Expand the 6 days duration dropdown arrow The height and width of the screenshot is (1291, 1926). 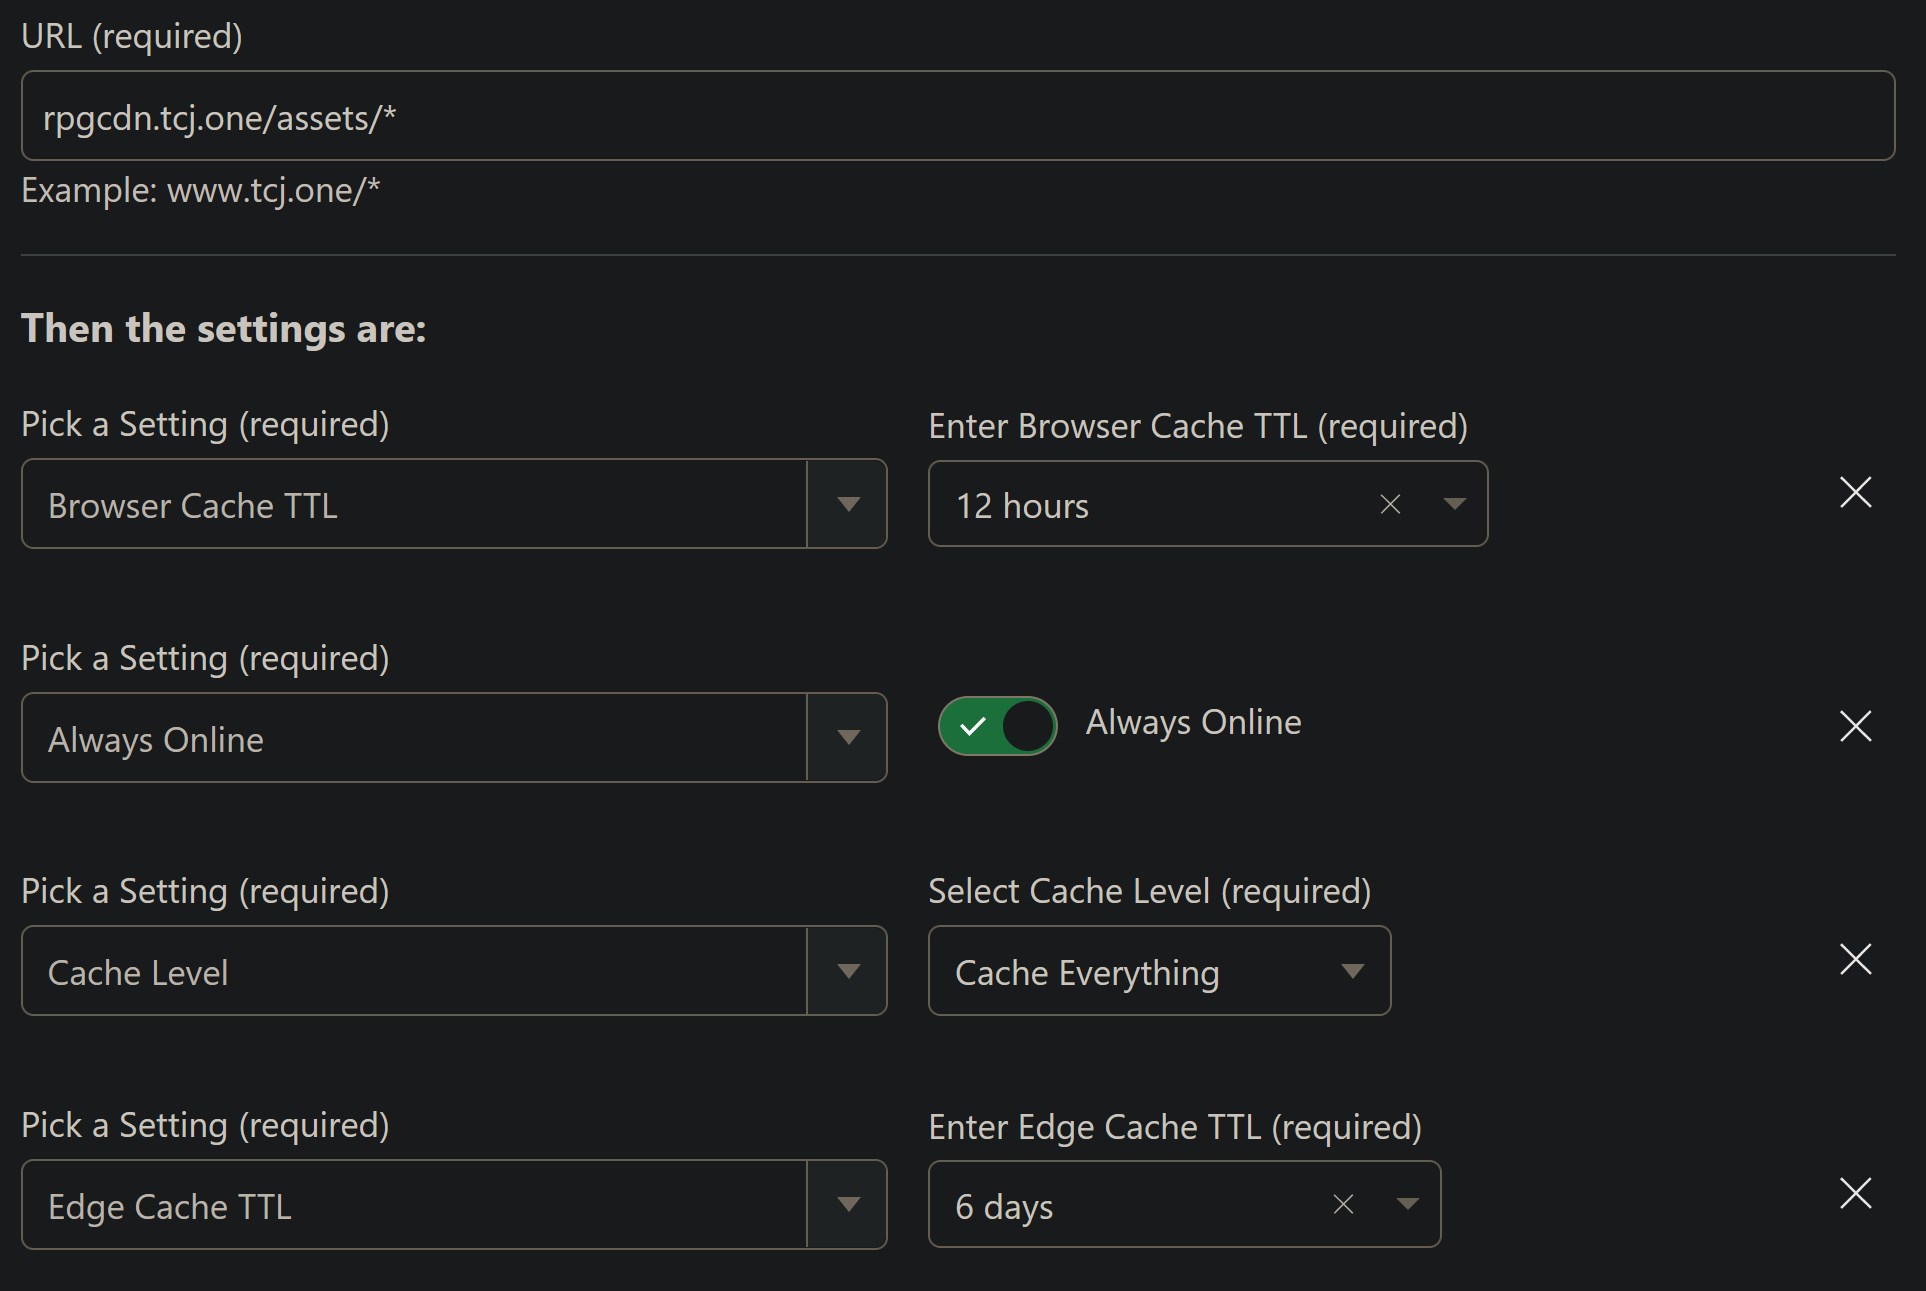point(1407,1205)
